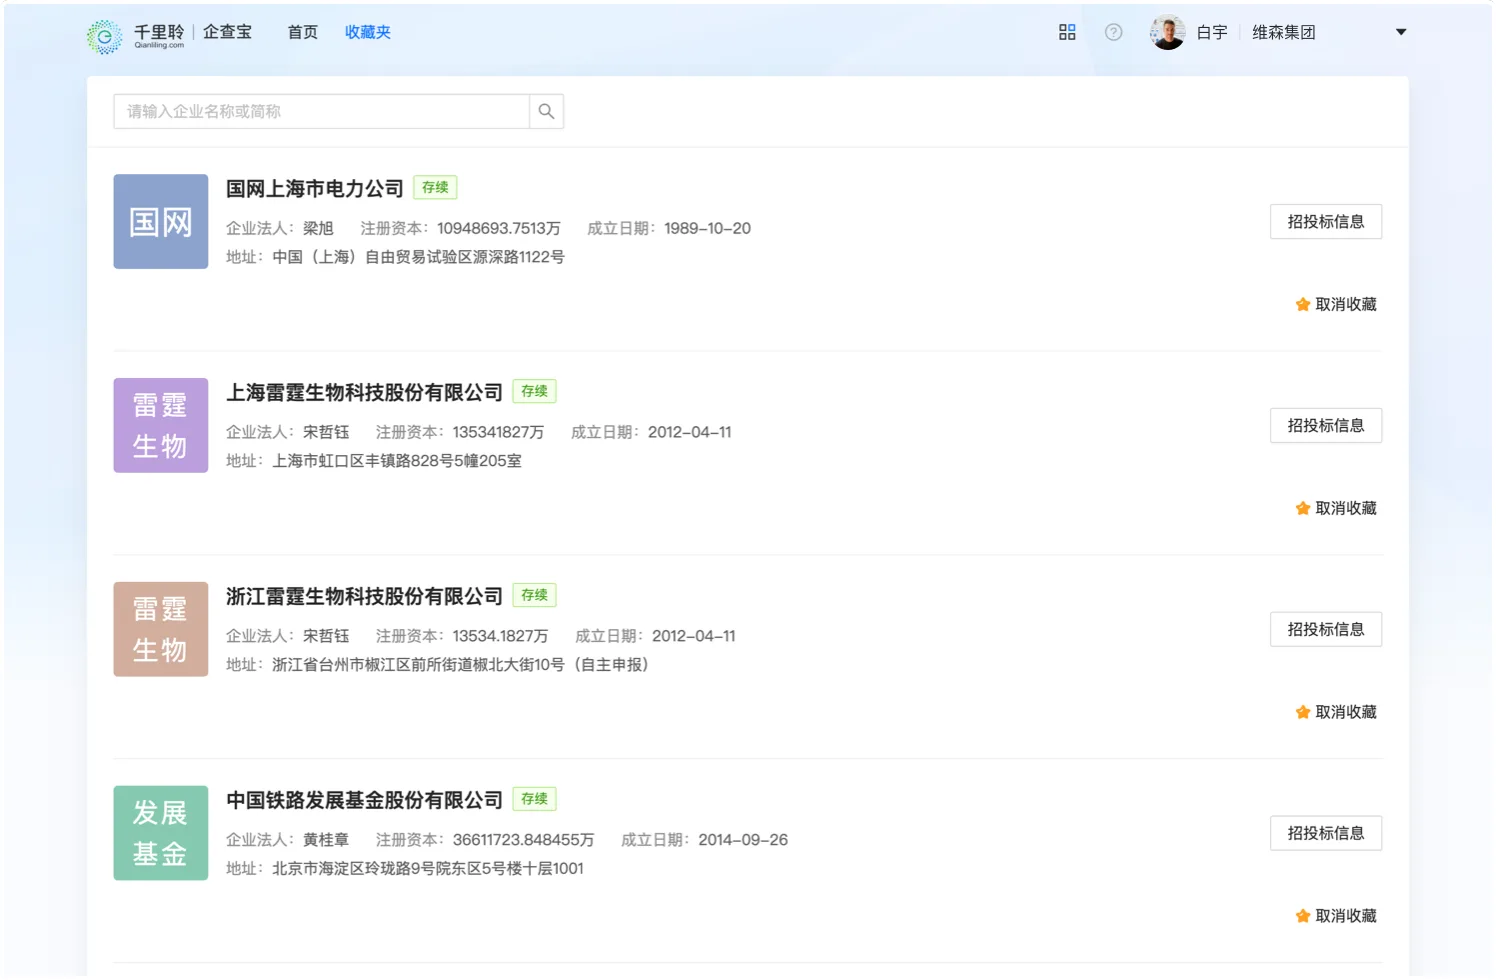Expand the 维森集团 account dropdown arrow
Screen dimensions: 1496x980
coord(1401,32)
